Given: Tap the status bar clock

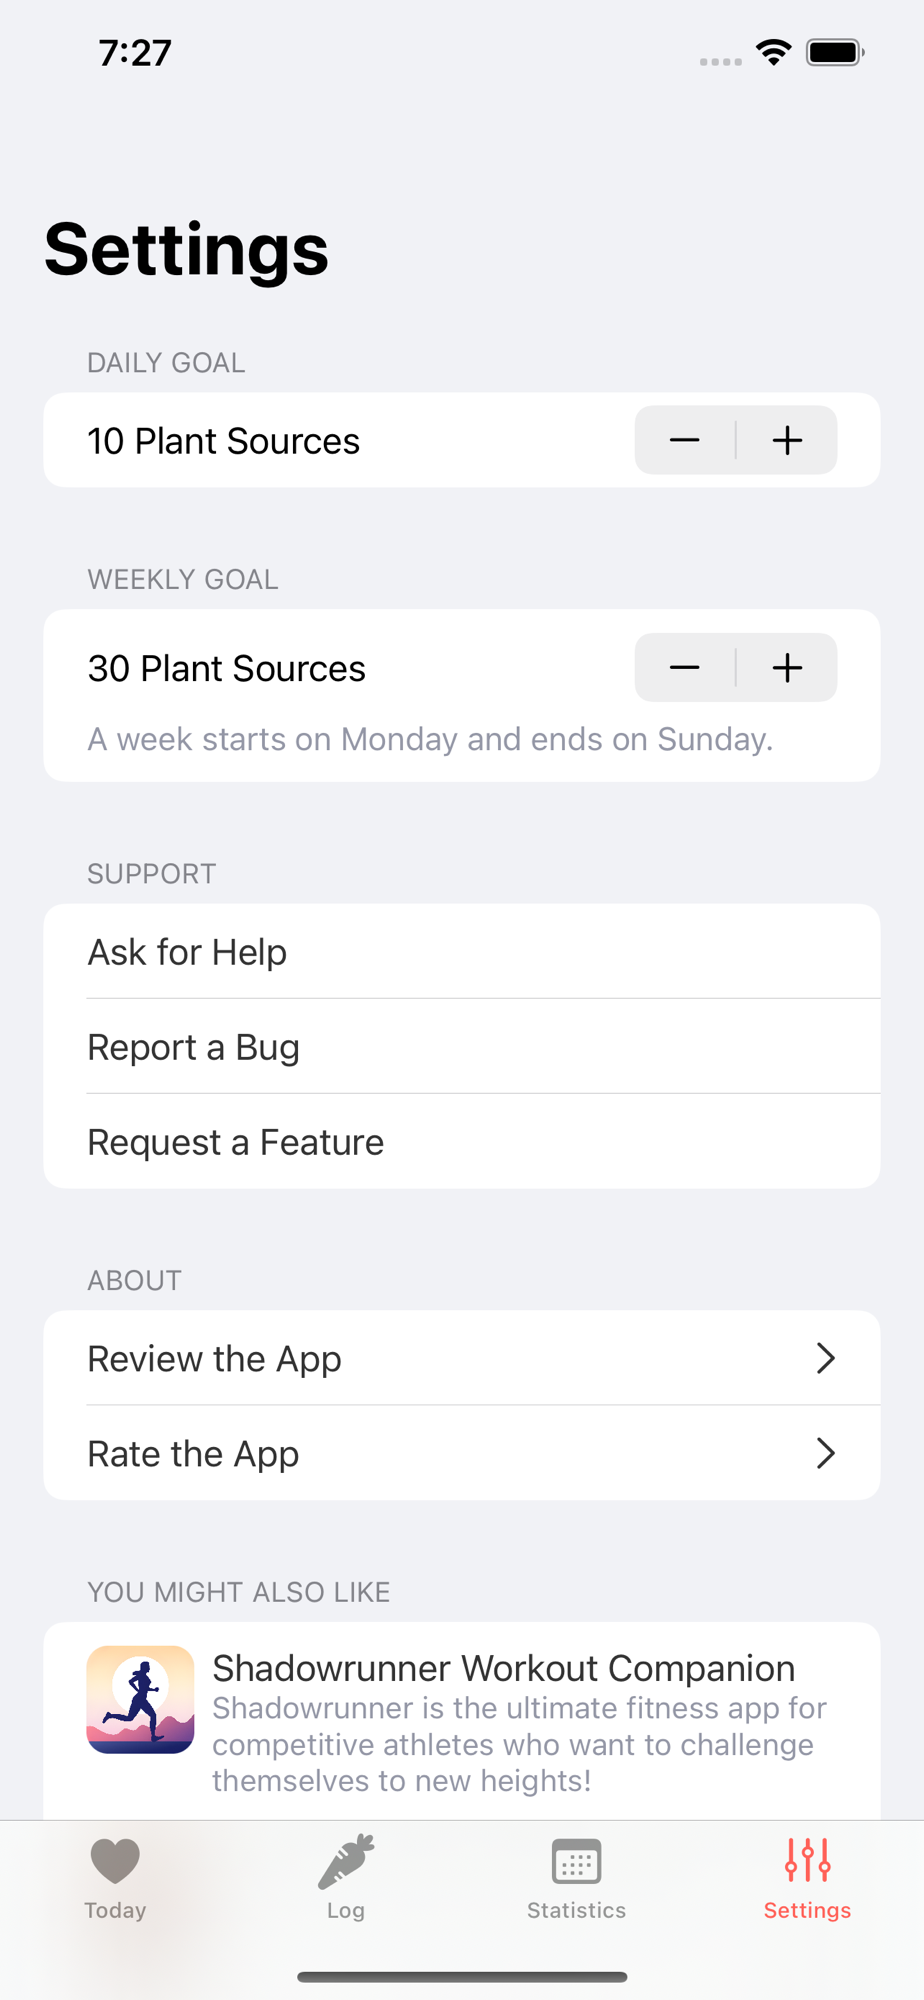Looking at the screenshot, I should 135,53.
